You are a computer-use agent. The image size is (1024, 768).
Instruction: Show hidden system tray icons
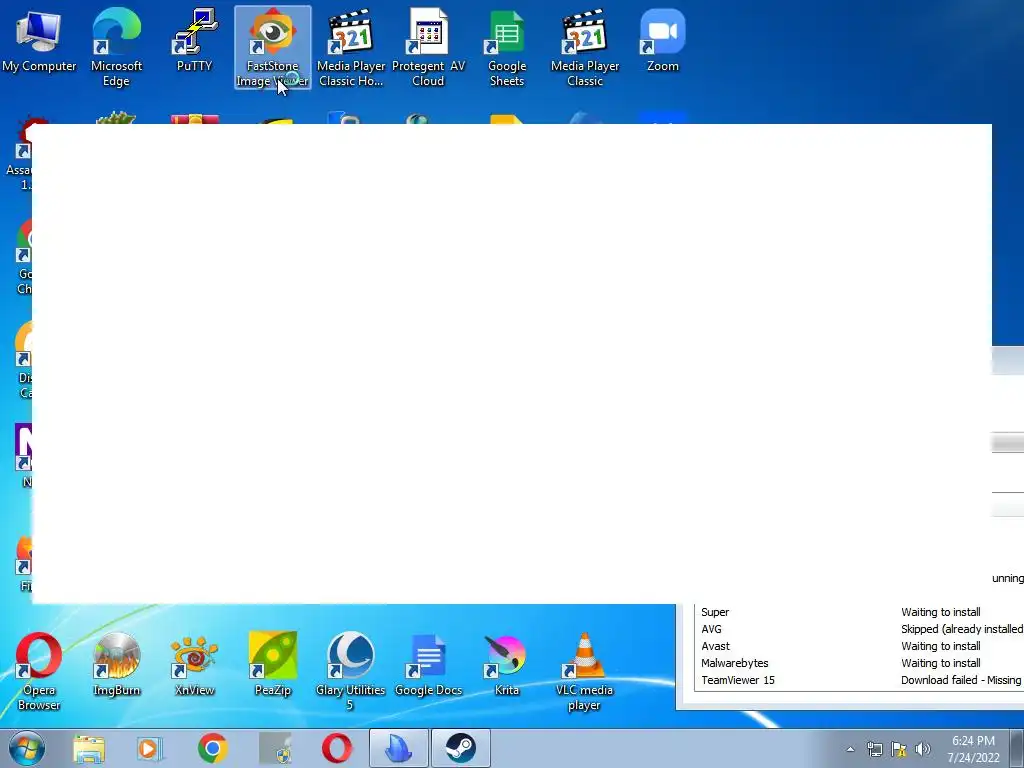pos(850,749)
